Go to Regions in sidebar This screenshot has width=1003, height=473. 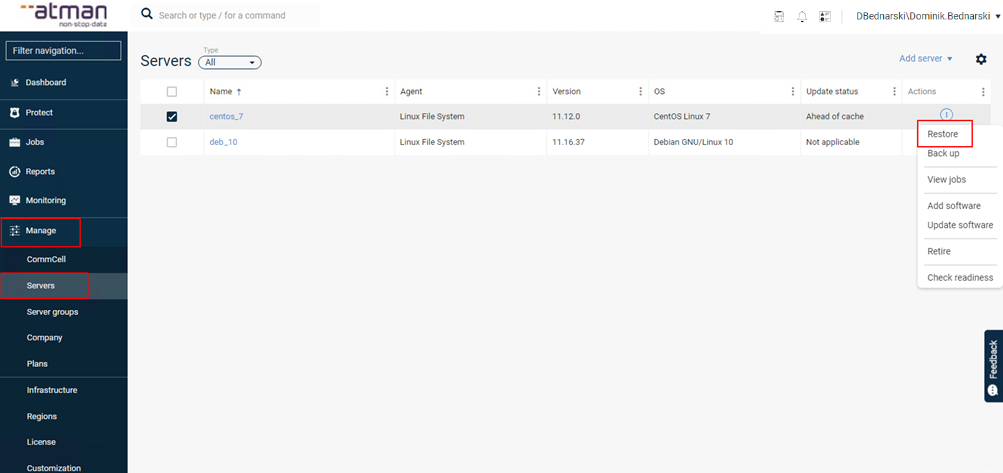(42, 416)
